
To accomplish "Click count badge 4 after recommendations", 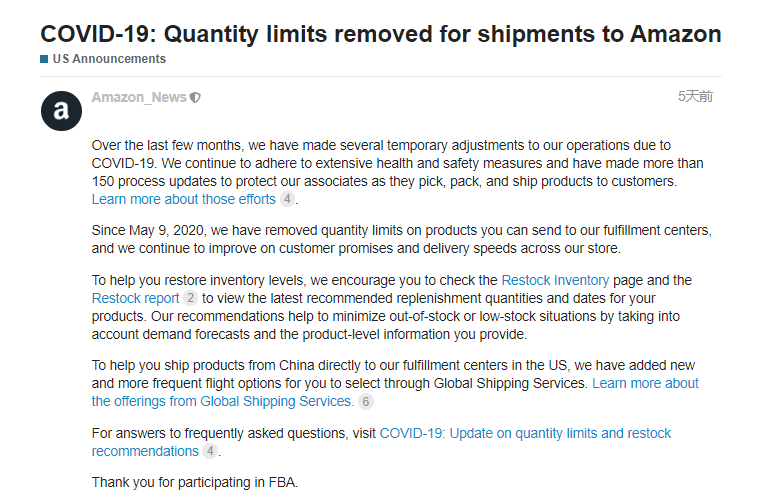I will point(210,451).
